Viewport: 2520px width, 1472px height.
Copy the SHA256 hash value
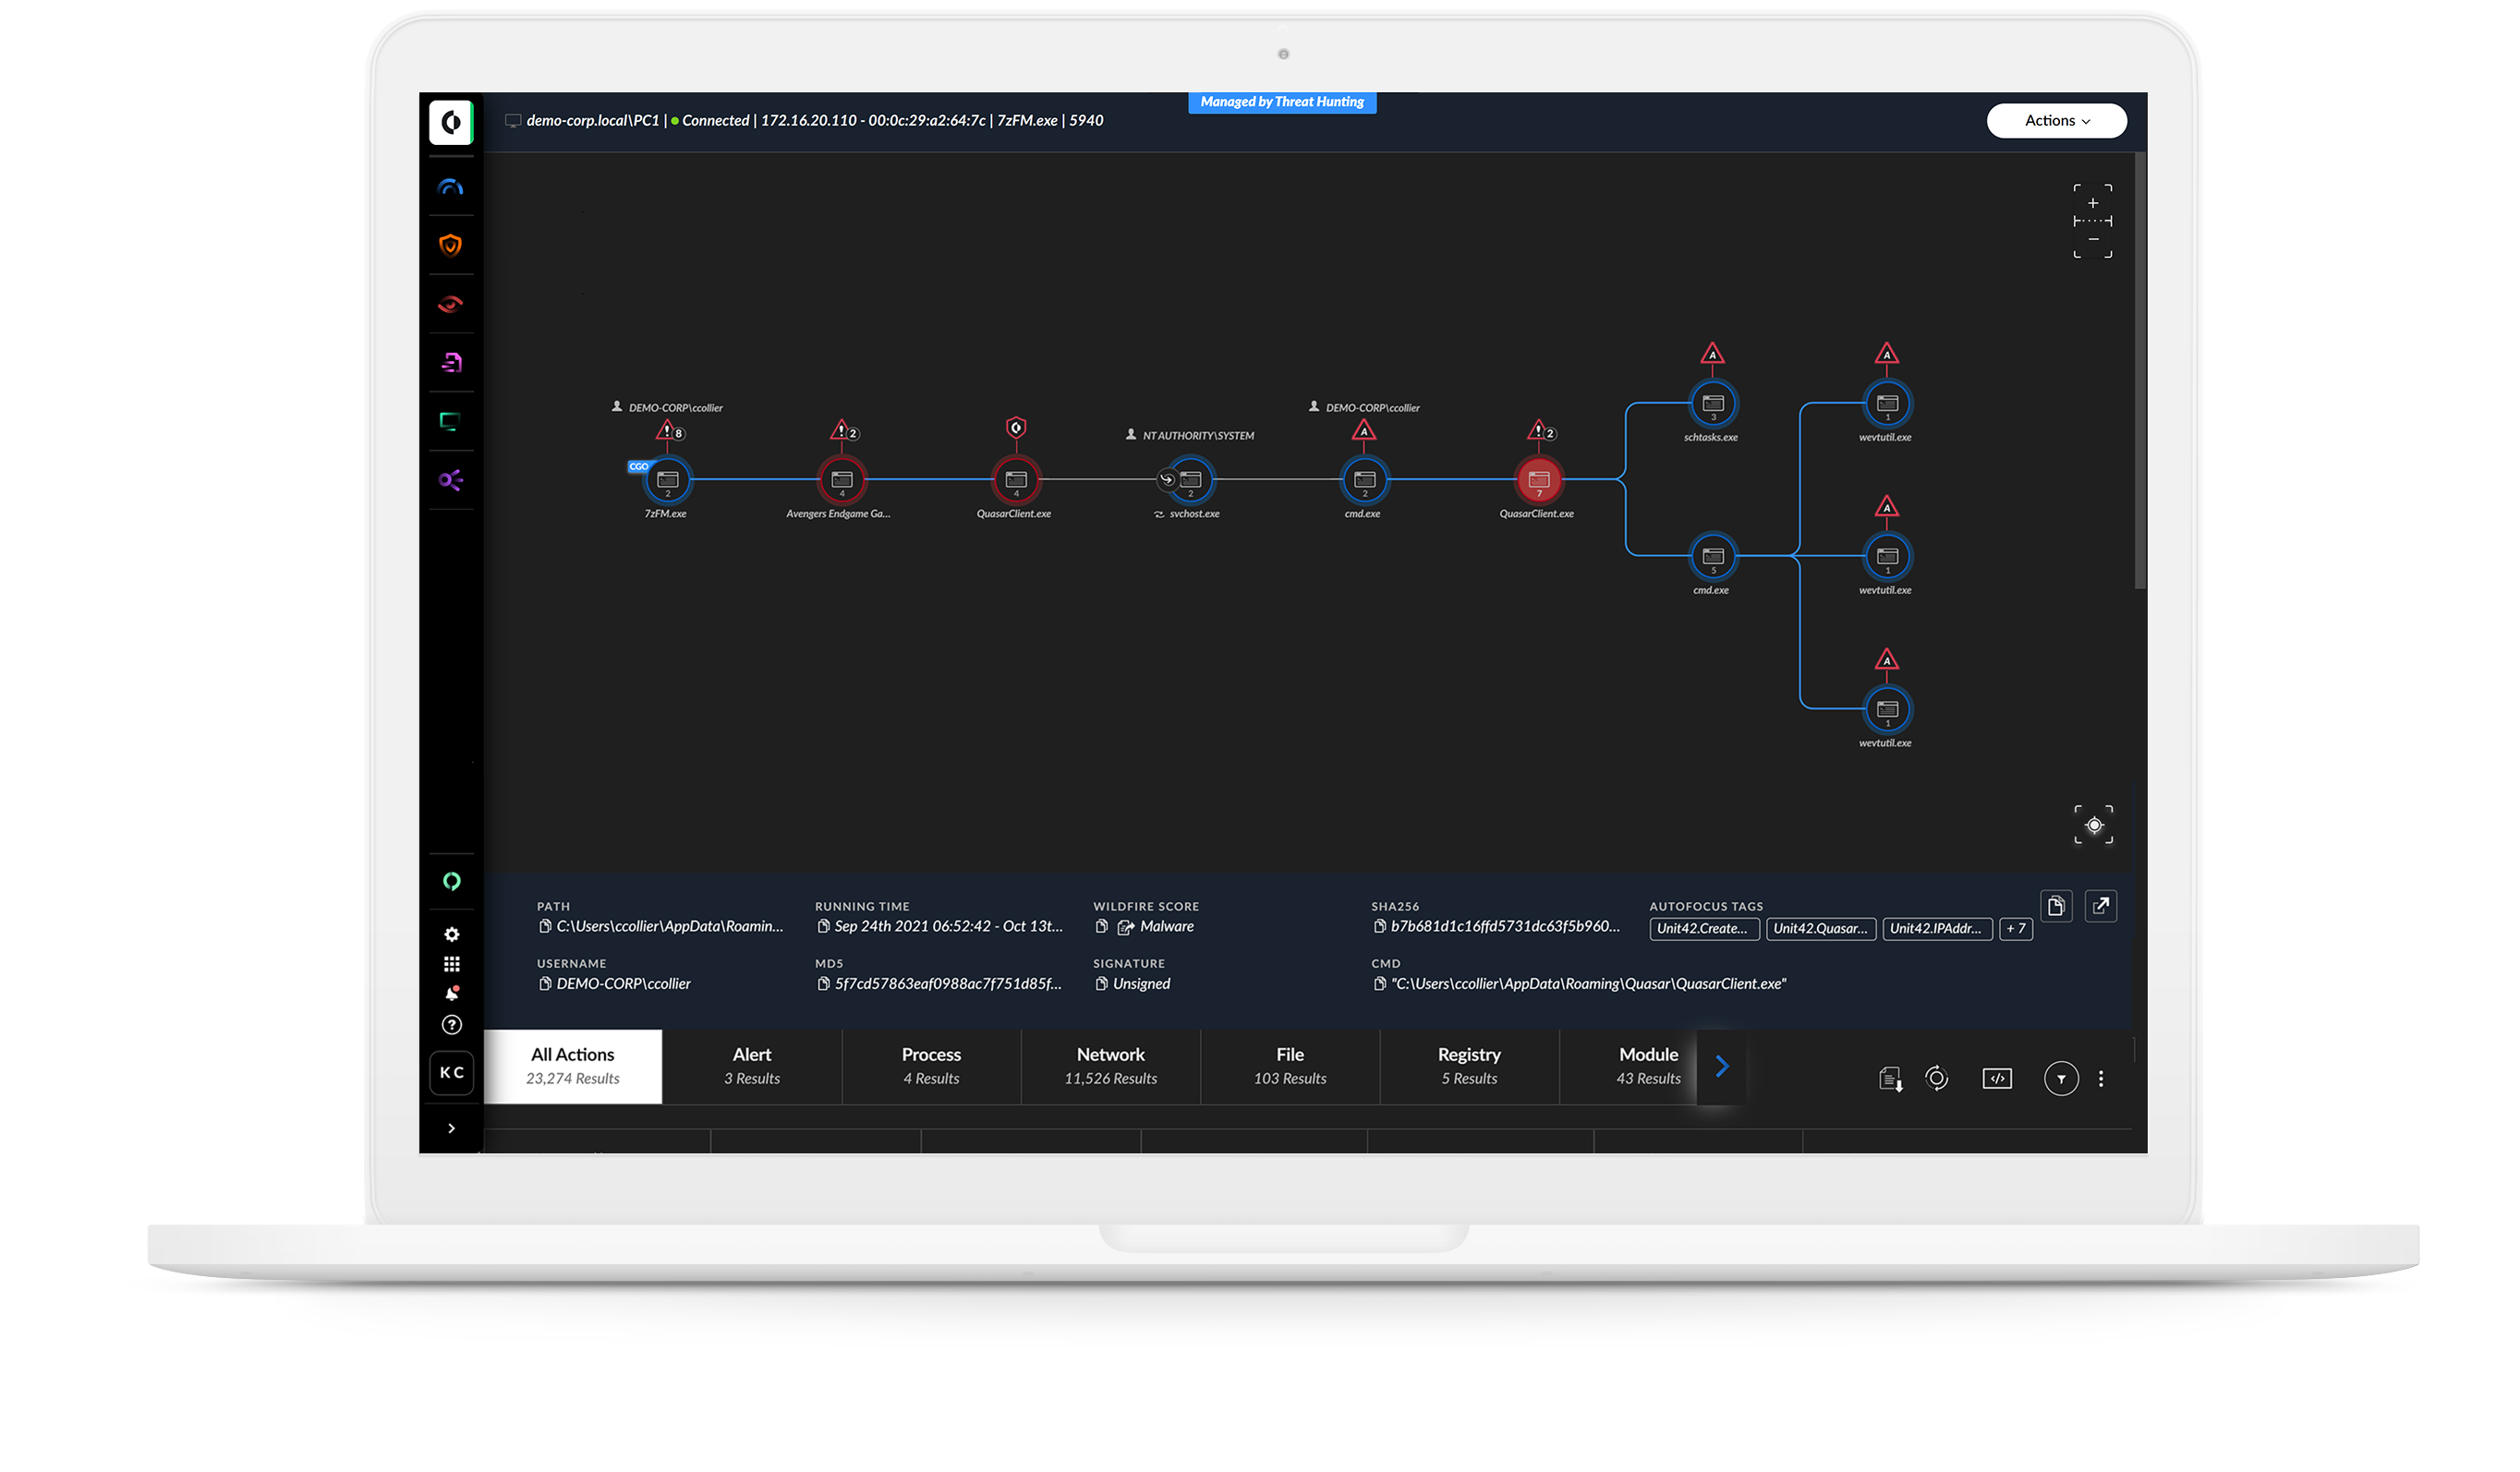click(1380, 927)
